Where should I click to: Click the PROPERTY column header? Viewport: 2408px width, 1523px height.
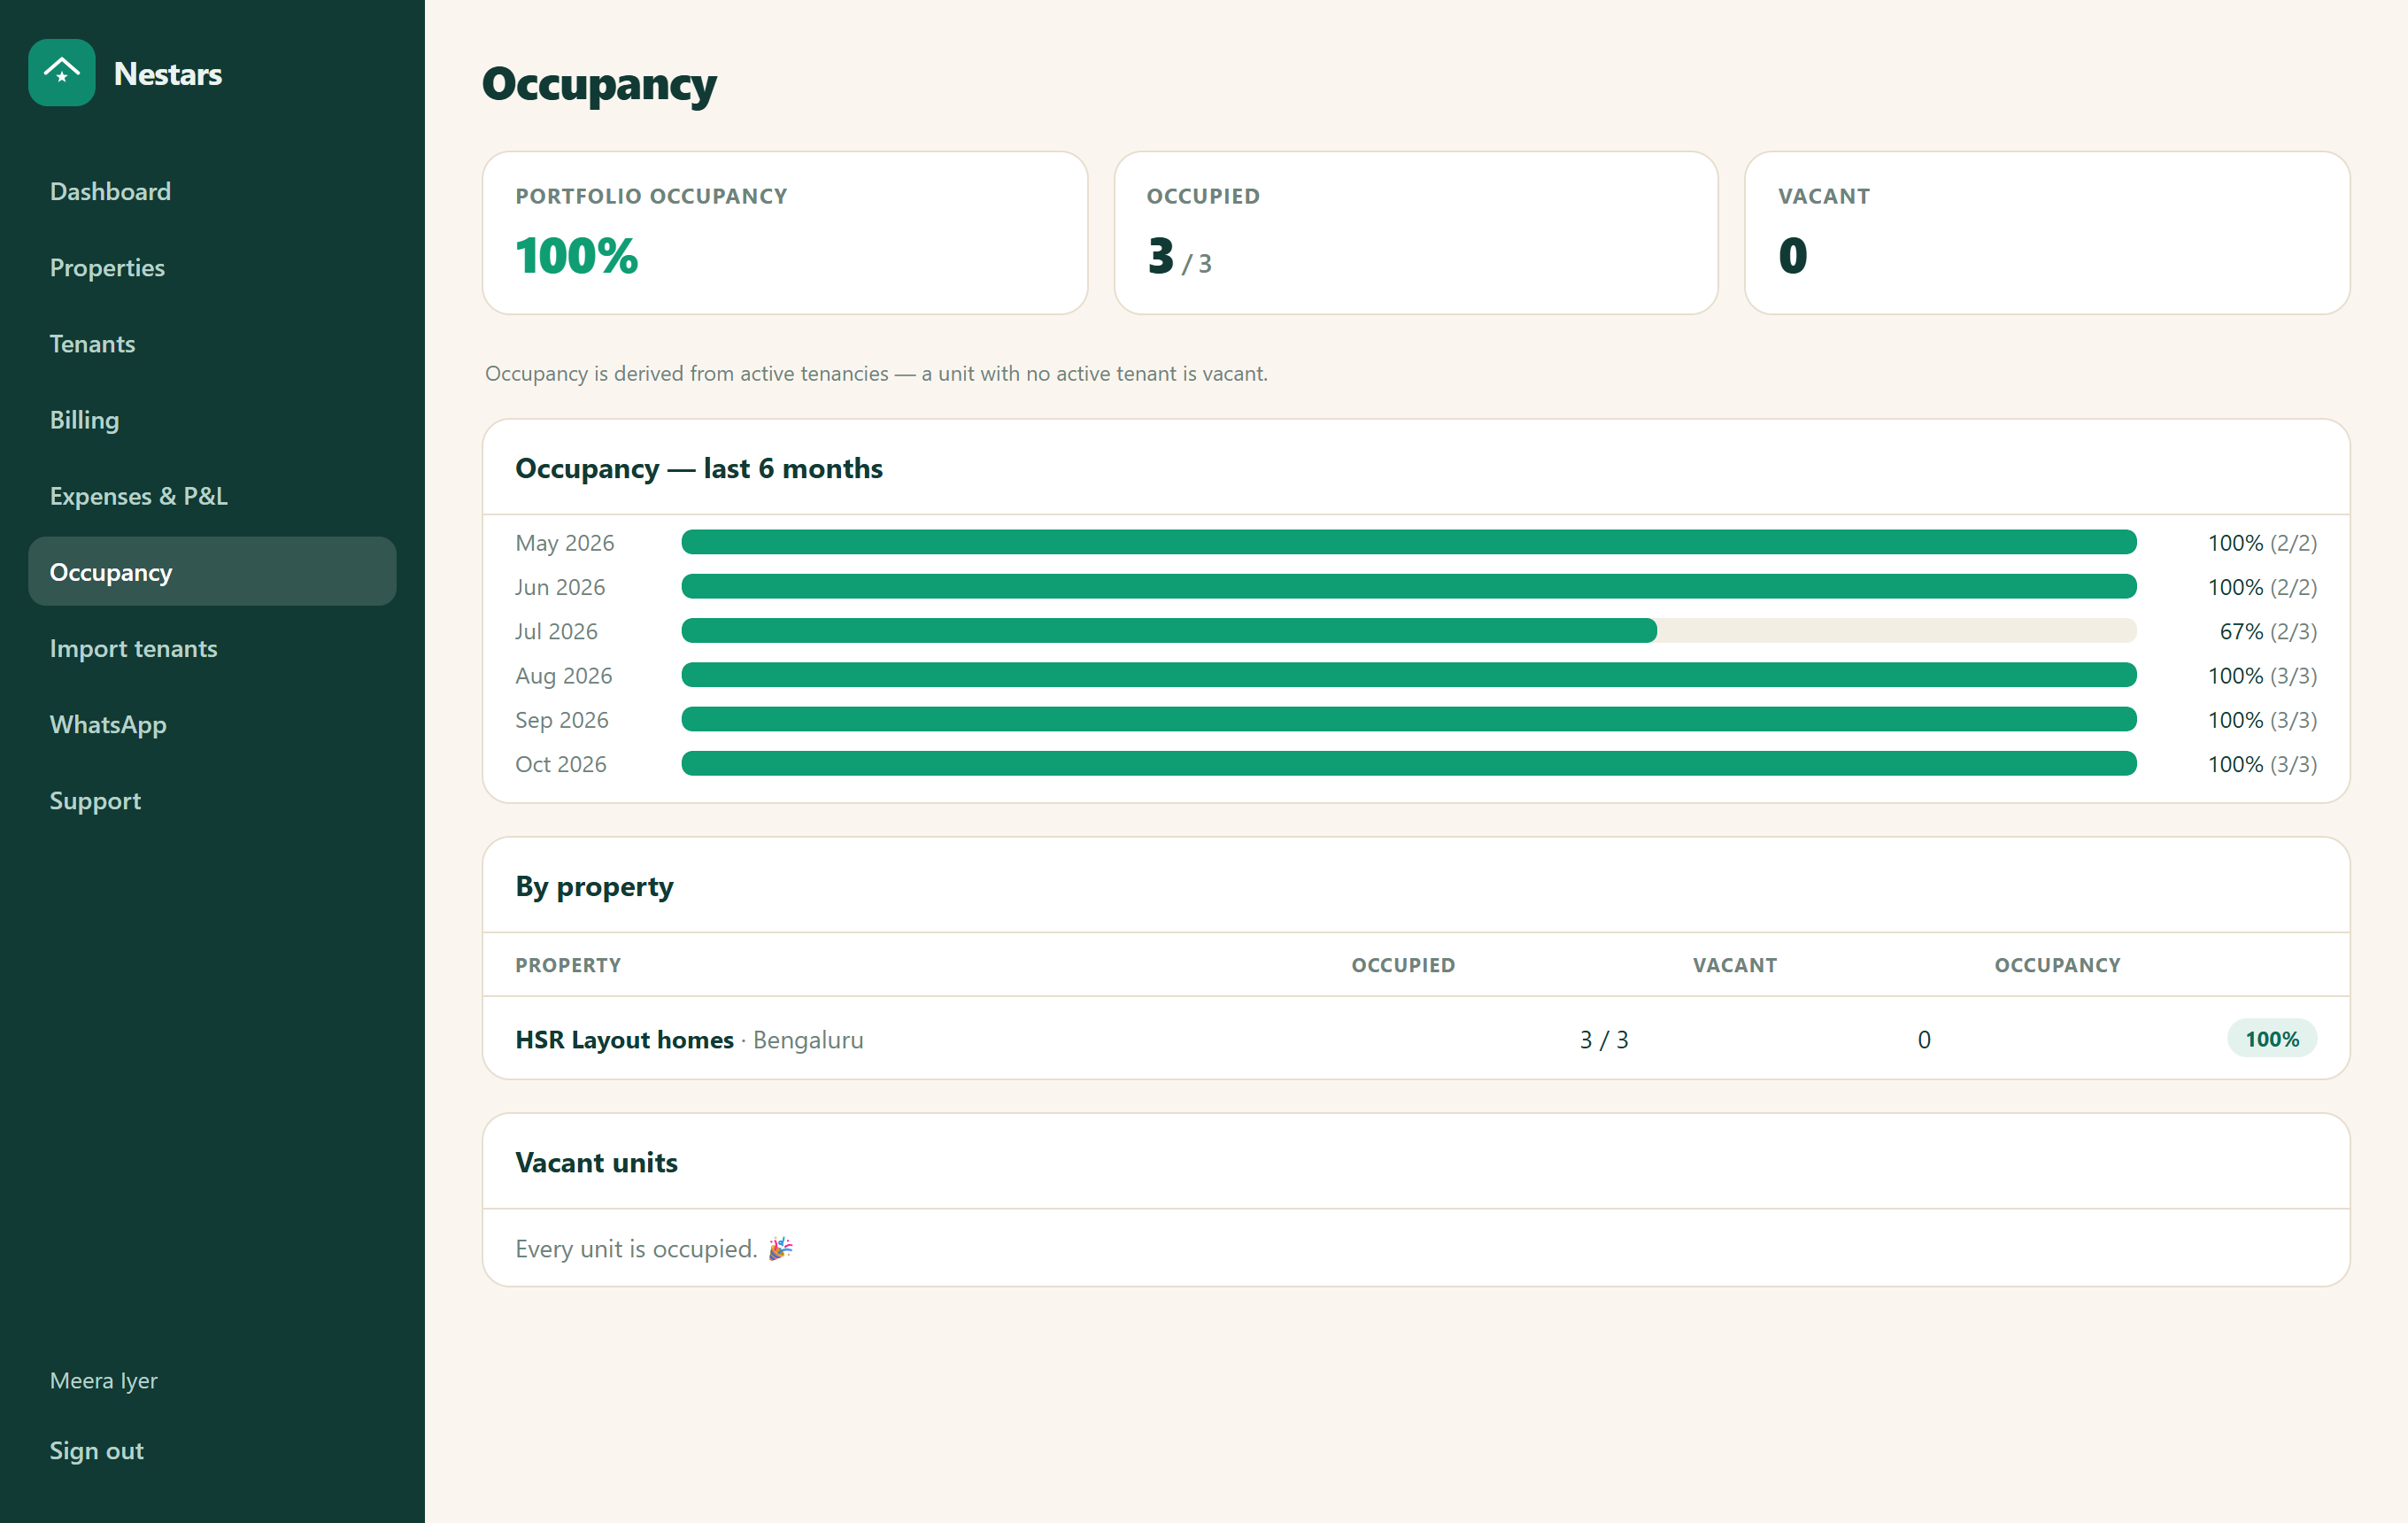(568, 965)
